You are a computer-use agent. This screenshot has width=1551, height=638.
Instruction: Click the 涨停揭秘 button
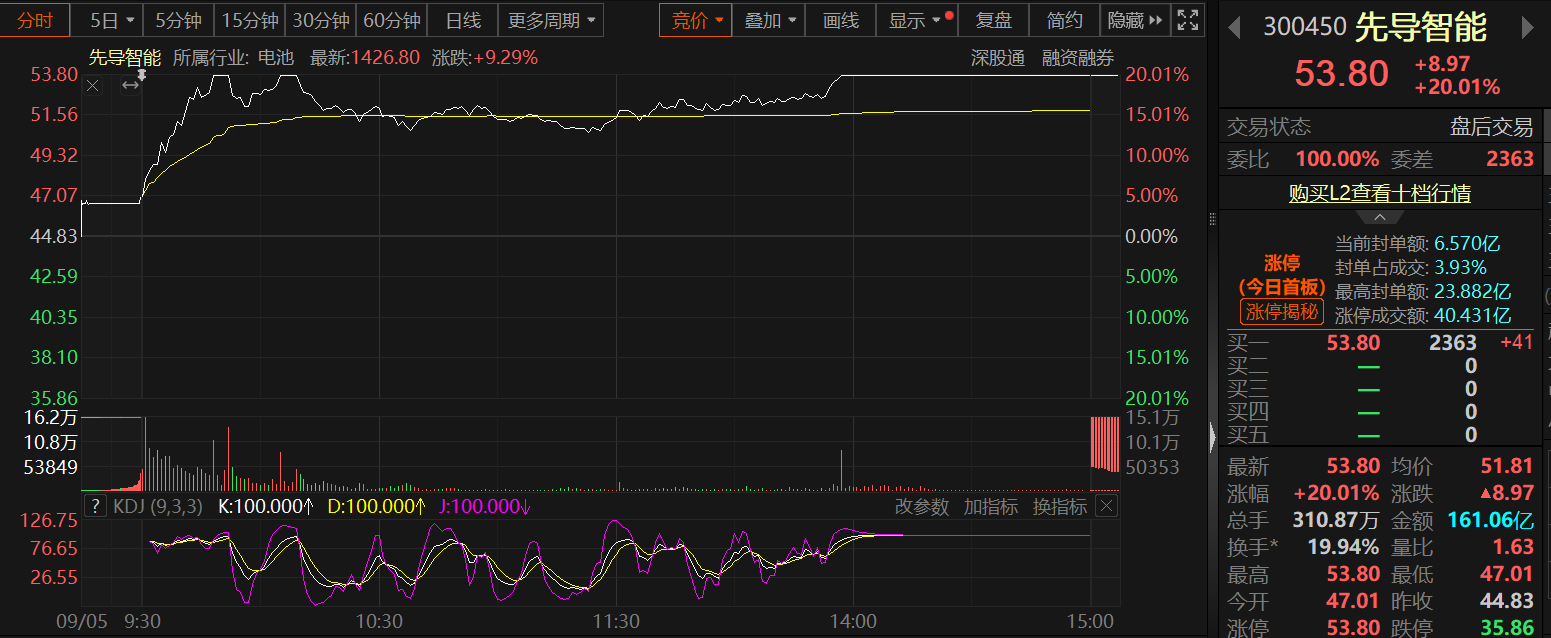coord(1282,312)
